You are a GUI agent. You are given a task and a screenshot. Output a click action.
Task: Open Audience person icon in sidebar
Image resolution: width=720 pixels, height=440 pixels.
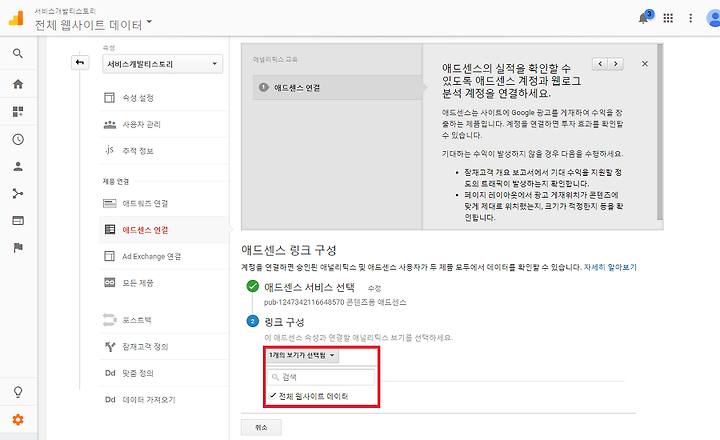click(18, 167)
